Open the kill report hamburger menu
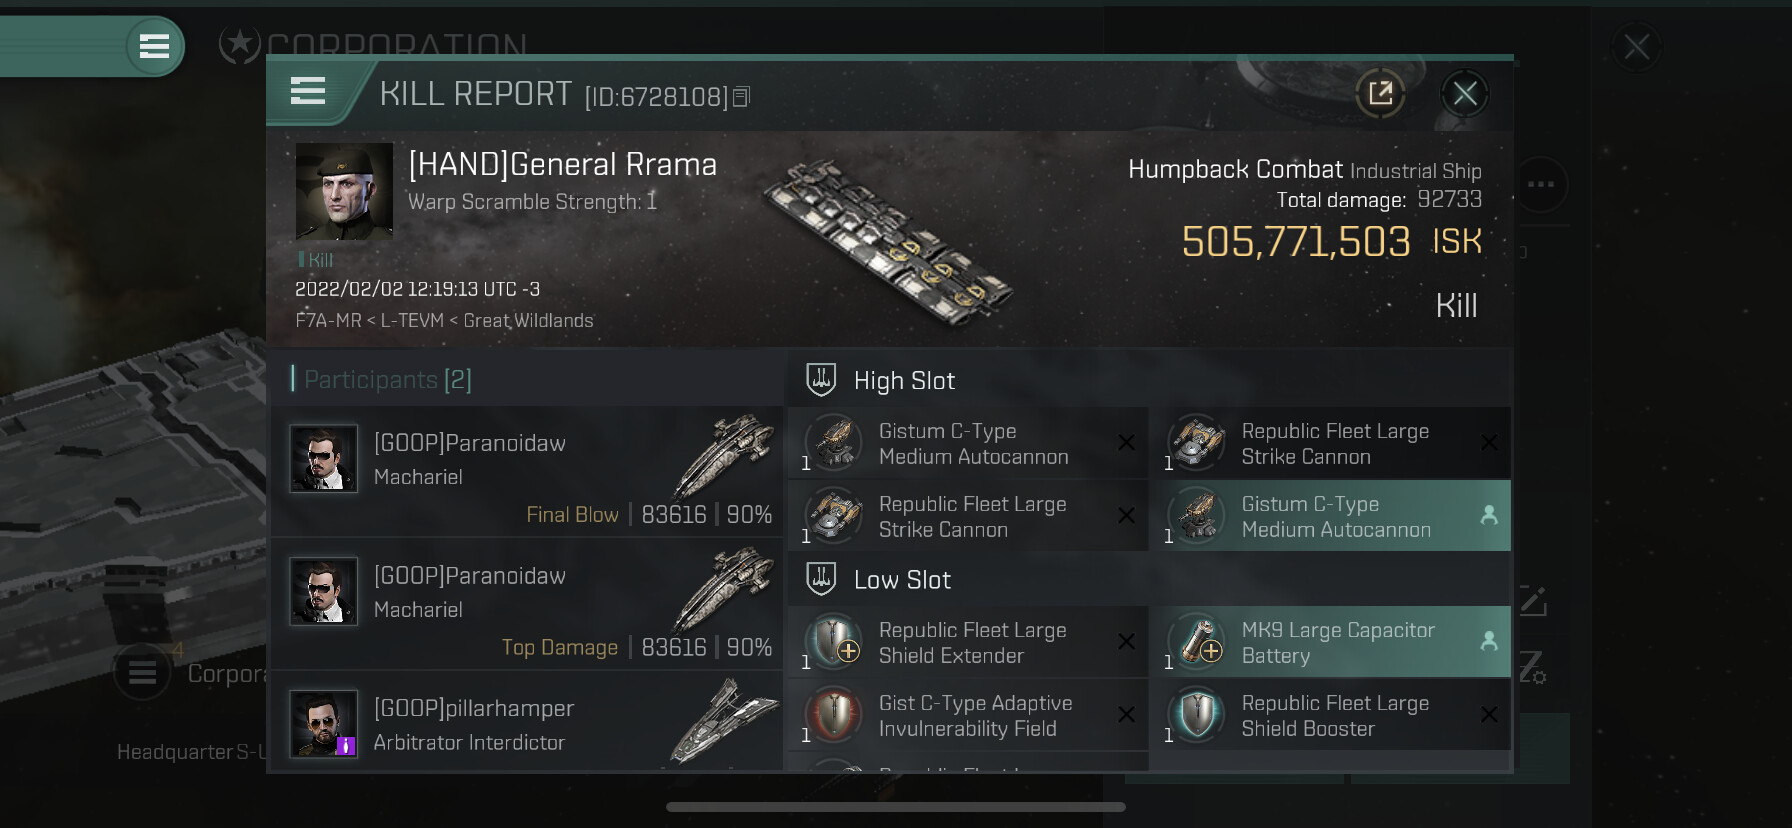 coord(308,92)
